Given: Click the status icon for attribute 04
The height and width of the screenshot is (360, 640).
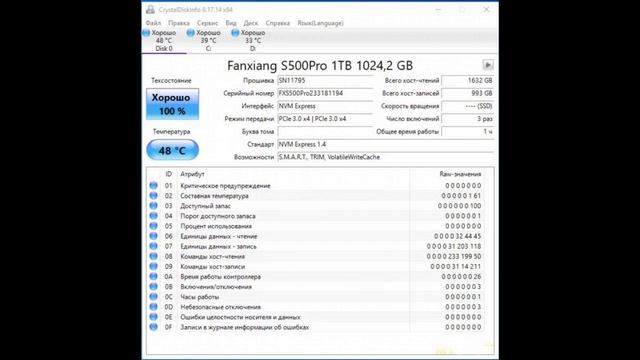Looking at the screenshot, I should [153, 216].
